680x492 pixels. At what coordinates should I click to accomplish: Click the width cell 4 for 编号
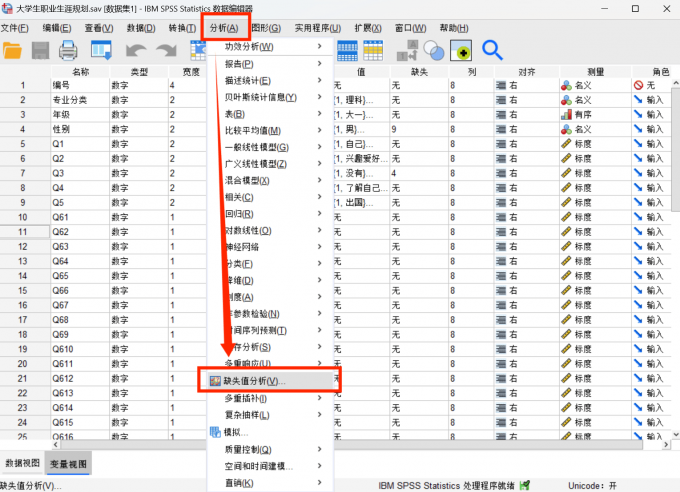click(187, 85)
